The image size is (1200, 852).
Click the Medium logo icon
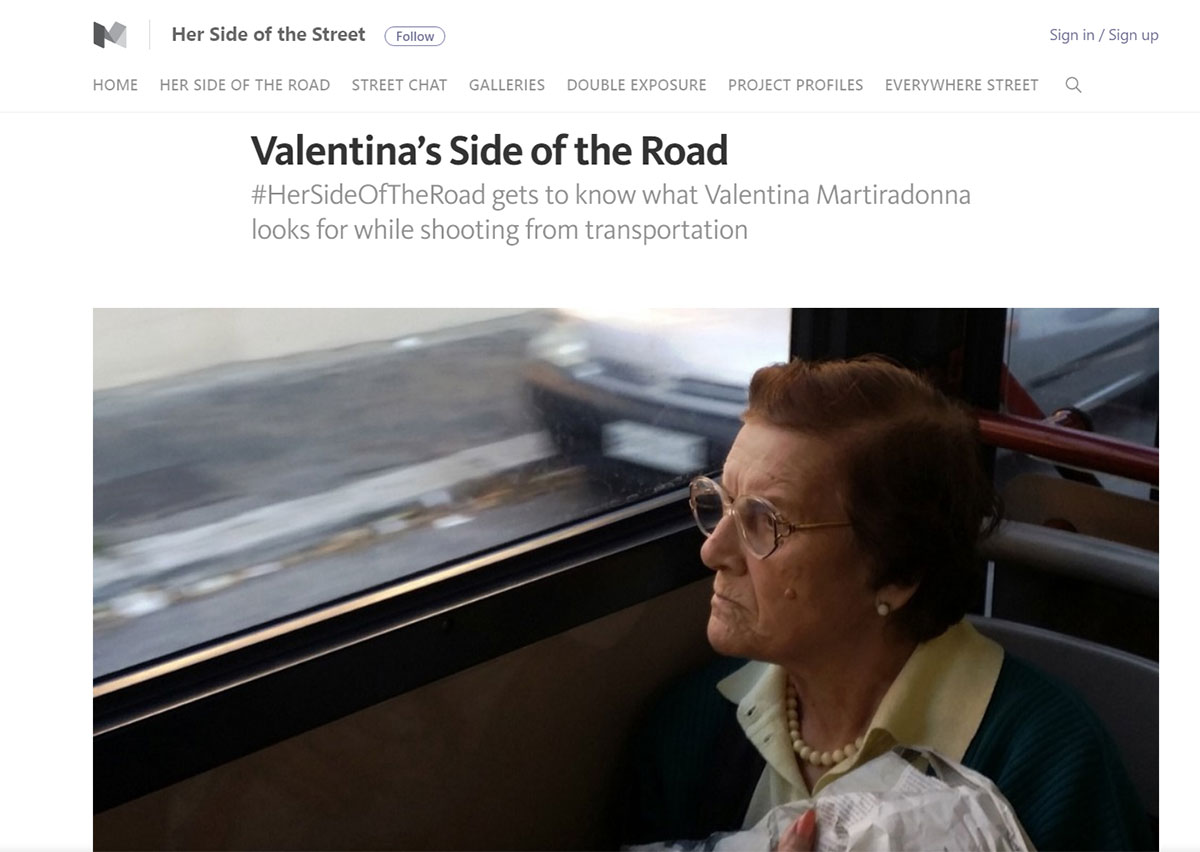(x=110, y=35)
